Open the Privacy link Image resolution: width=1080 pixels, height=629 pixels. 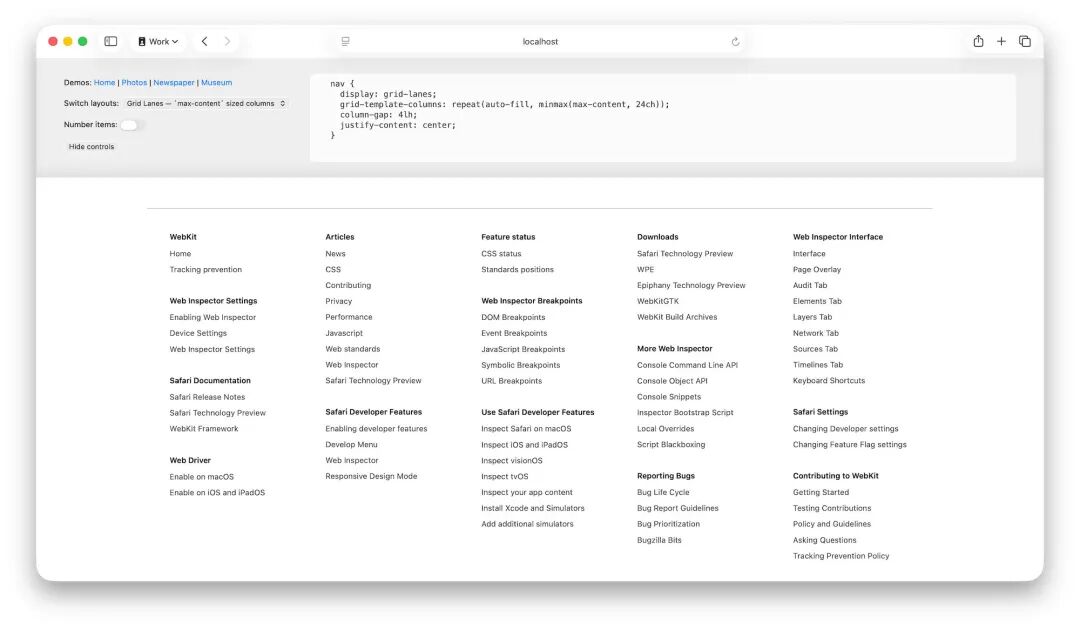coord(339,301)
